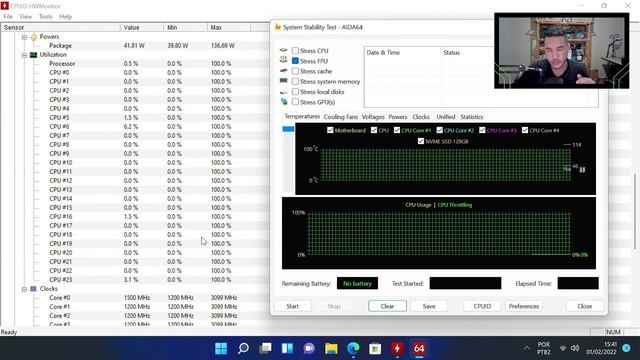The image size is (640, 360).
Task: Toggle Motherboard temperature graph checkbox
Action: point(330,130)
